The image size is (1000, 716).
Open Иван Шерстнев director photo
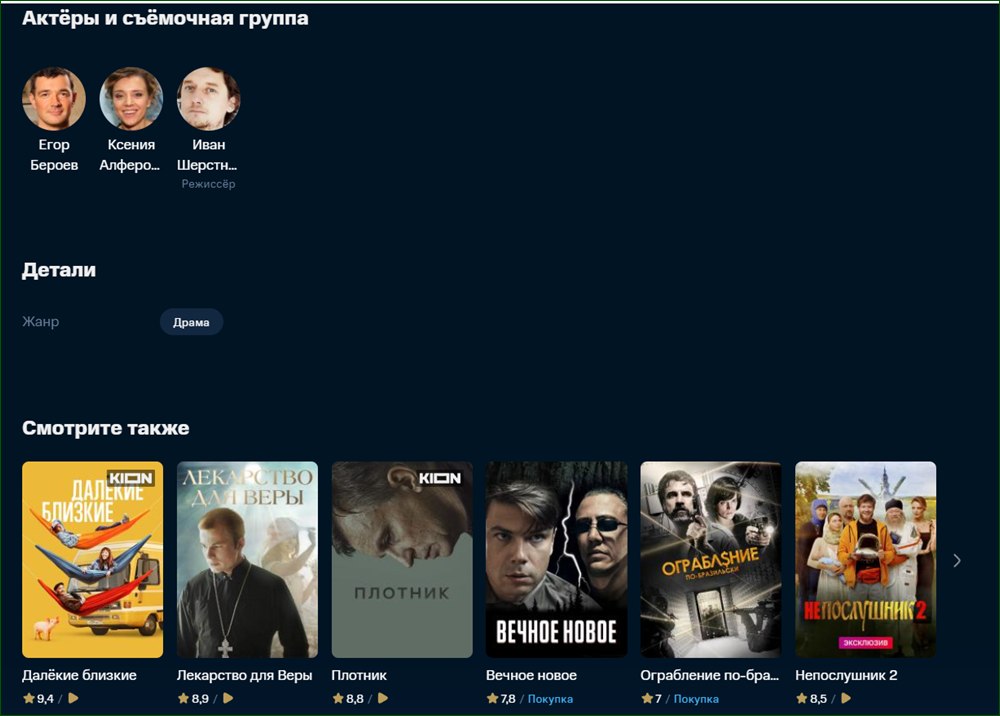209,99
